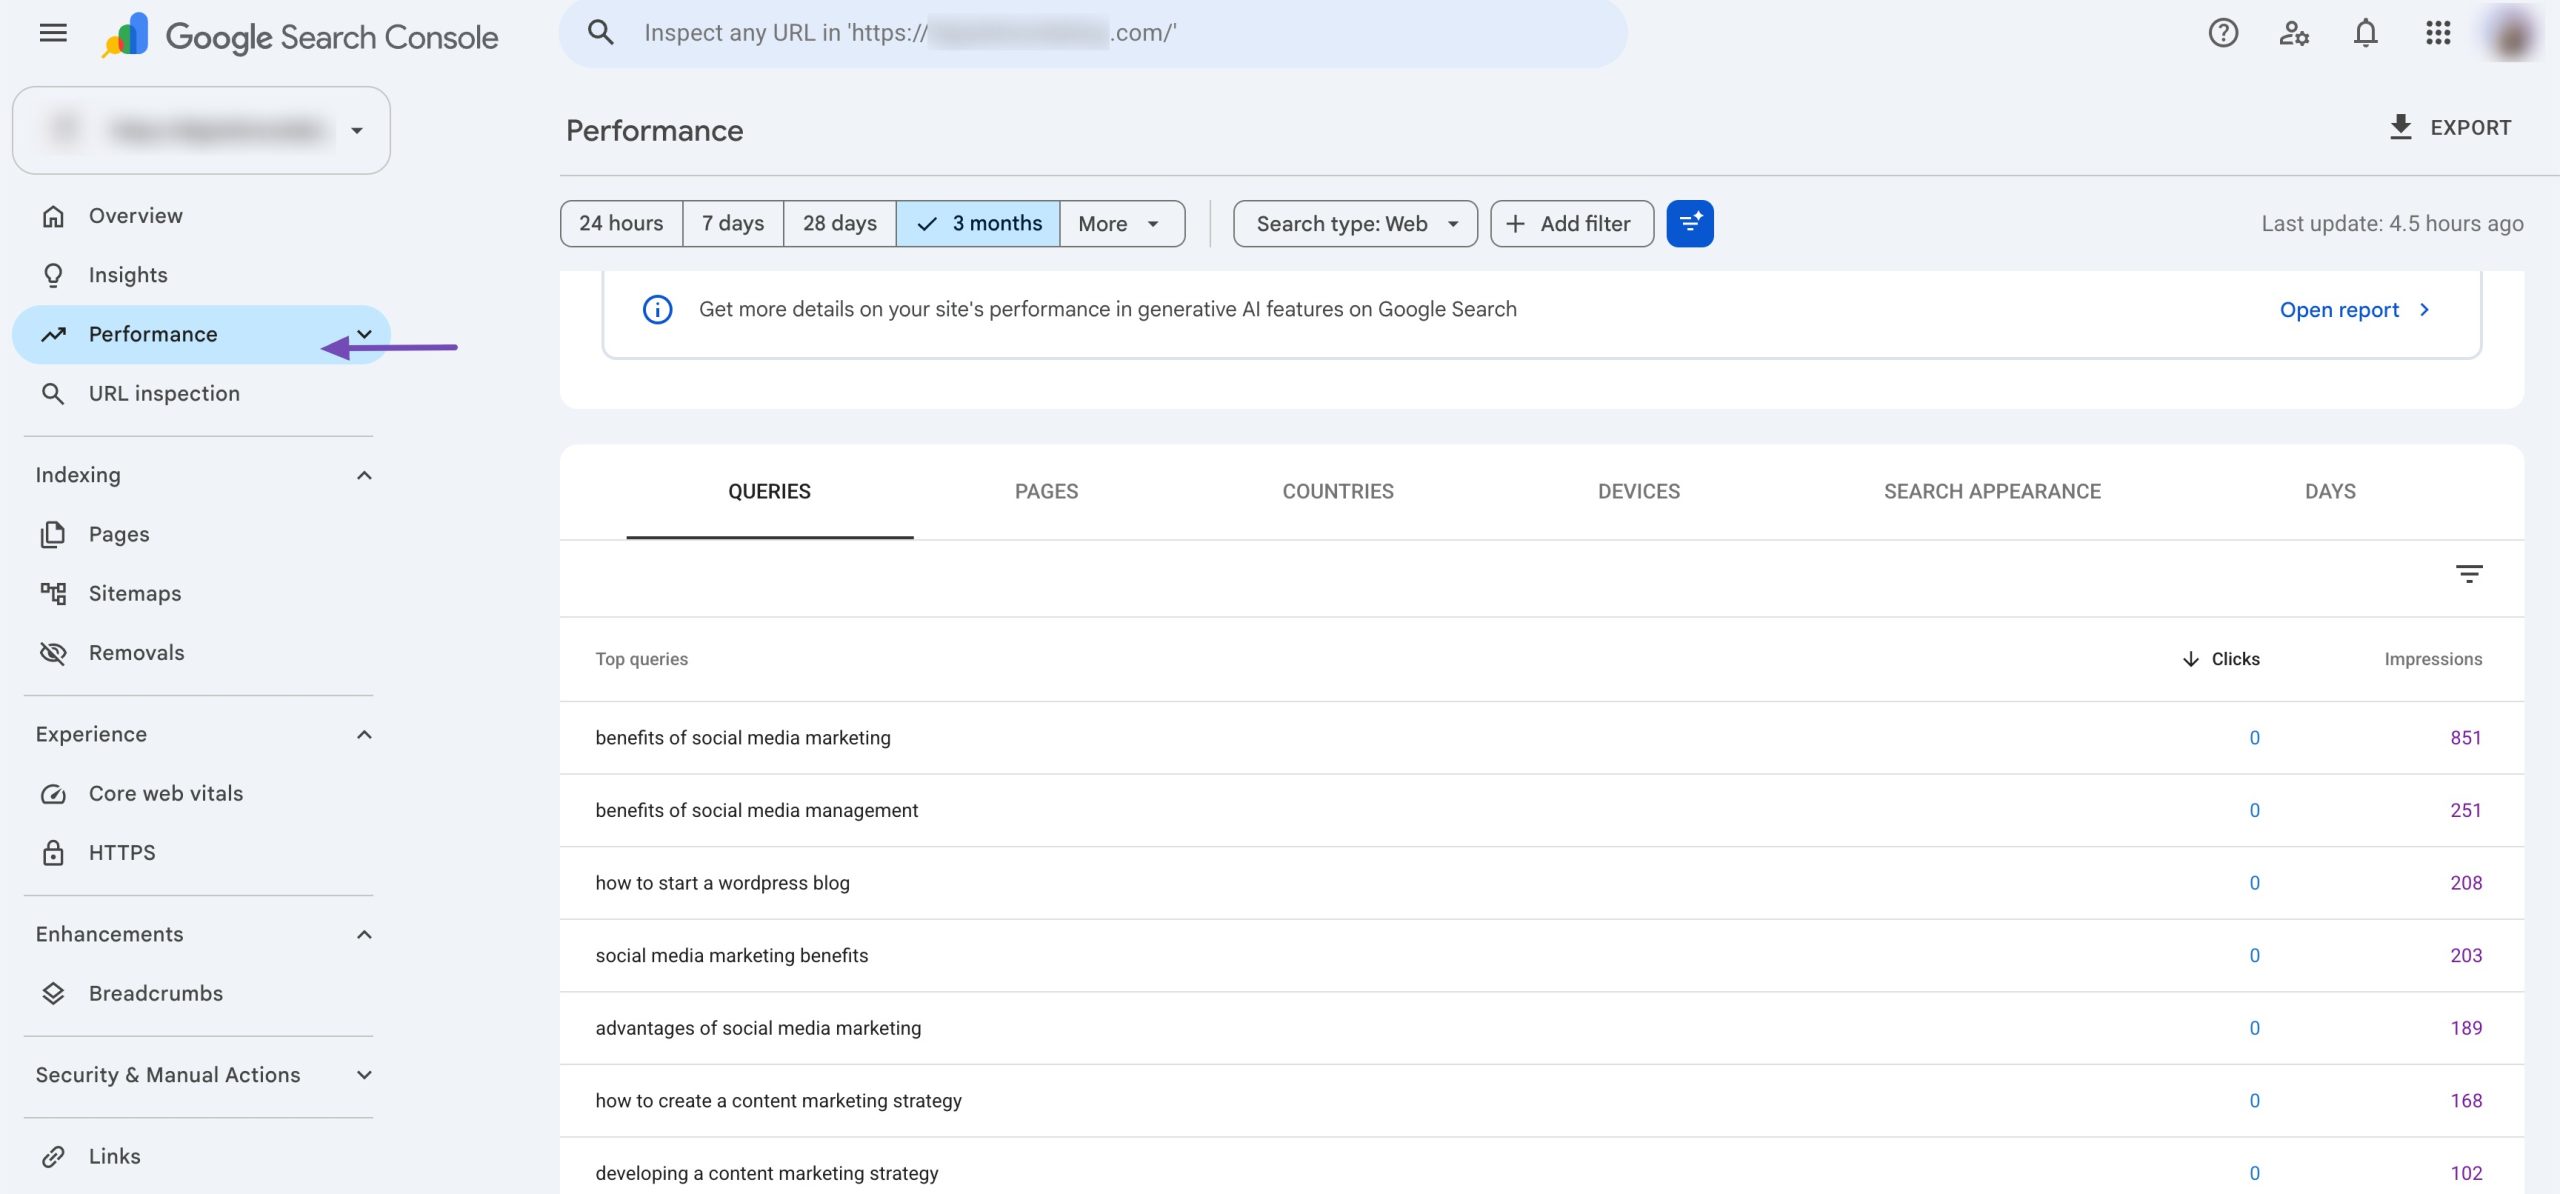The image size is (2560, 1194).
Task: Click the table filter rows icon
Action: 2469,574
